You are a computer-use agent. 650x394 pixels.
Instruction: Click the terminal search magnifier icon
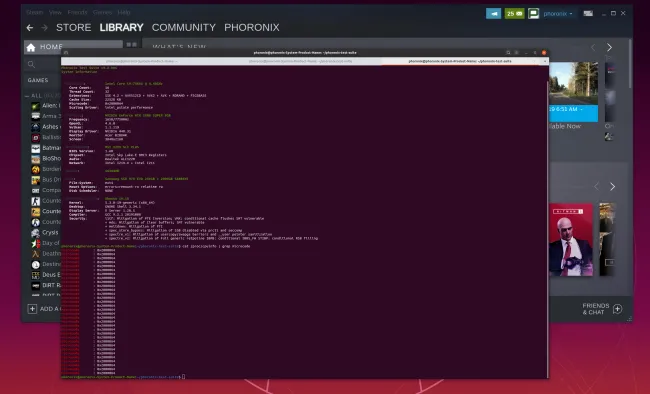[x=508, y=53]
